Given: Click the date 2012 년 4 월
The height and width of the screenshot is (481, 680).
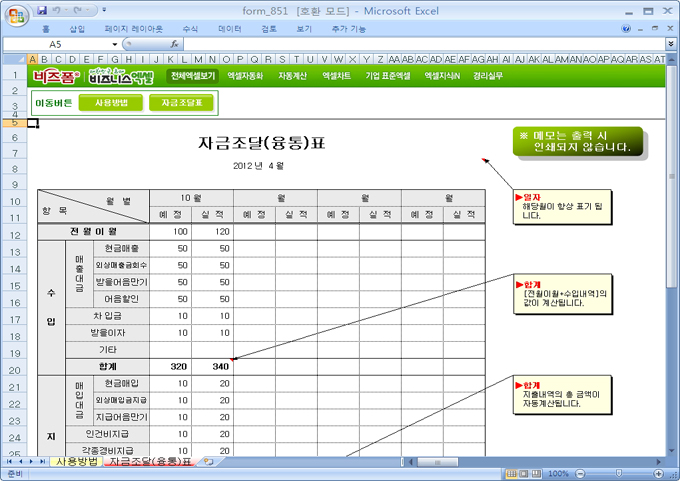Looking at the screenshot, I should (258, 166).
